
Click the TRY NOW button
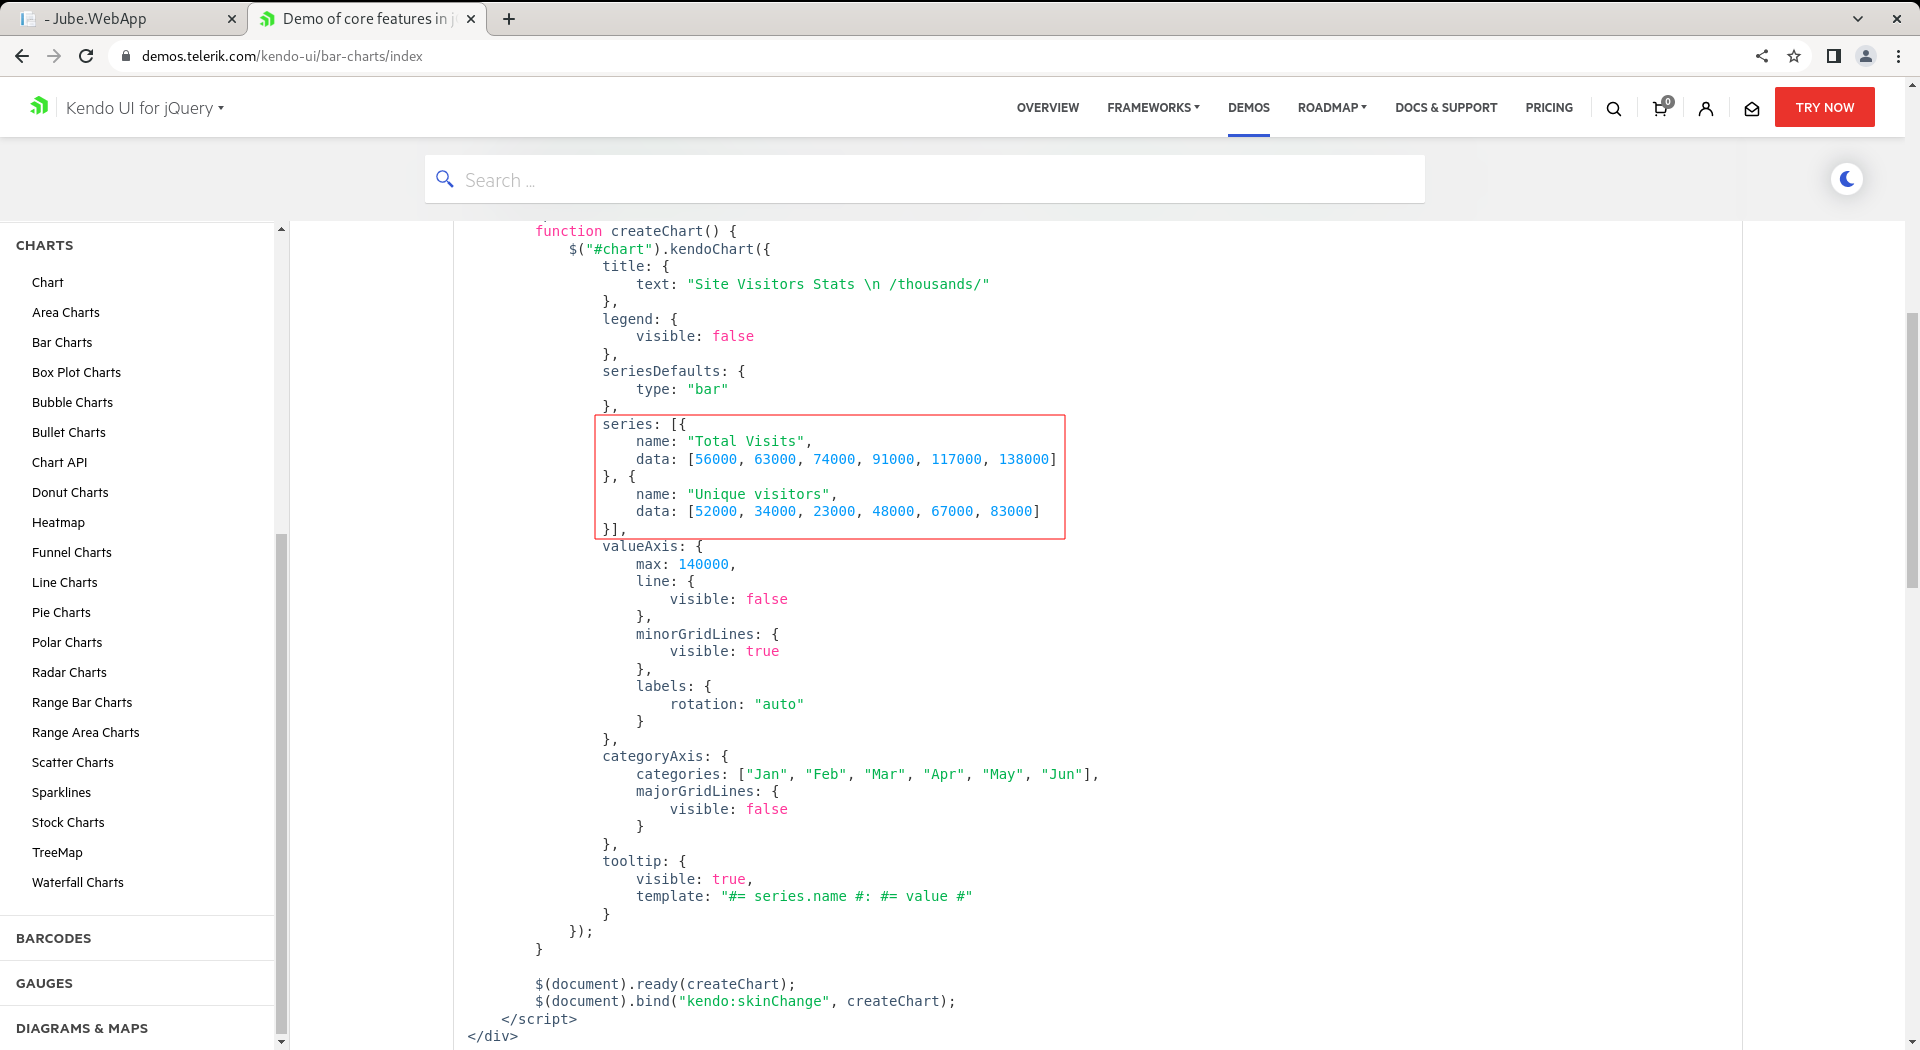point(1825,107)
